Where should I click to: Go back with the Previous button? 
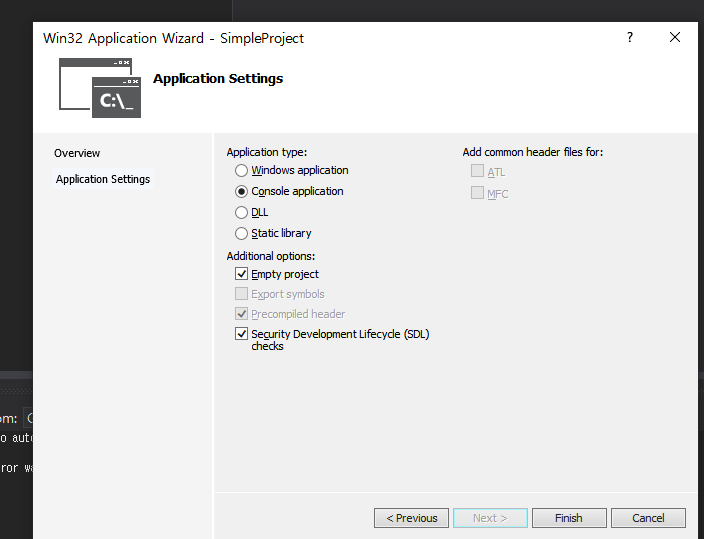click(x=411, y=518)
